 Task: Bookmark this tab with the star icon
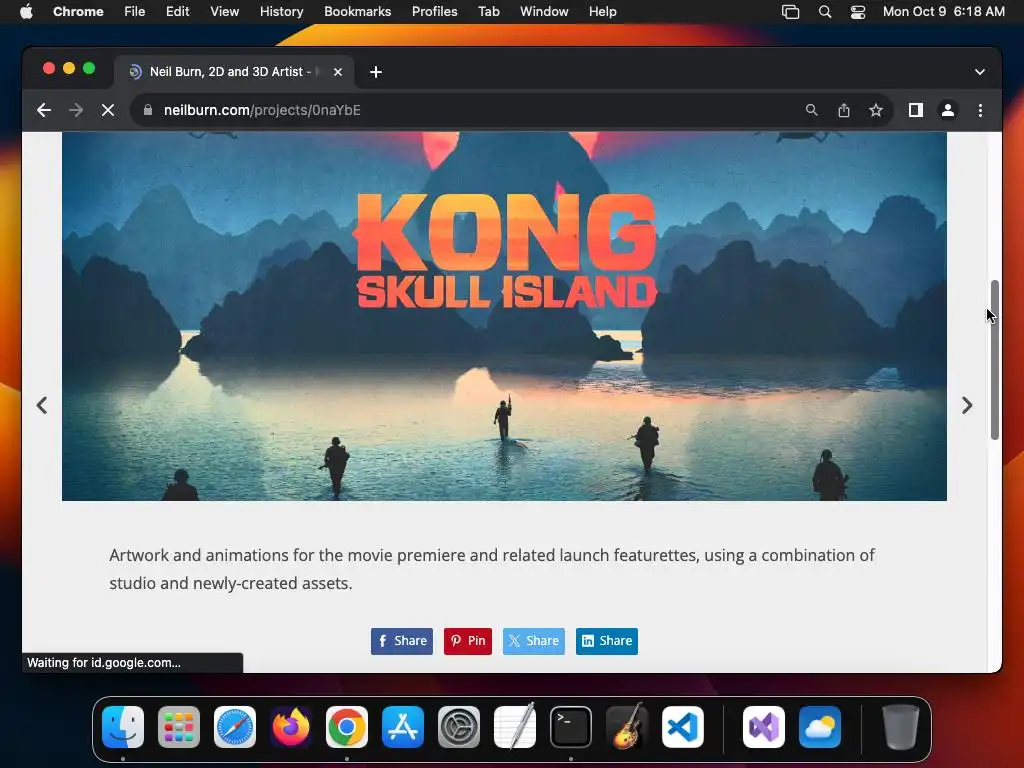pos(876,110)
